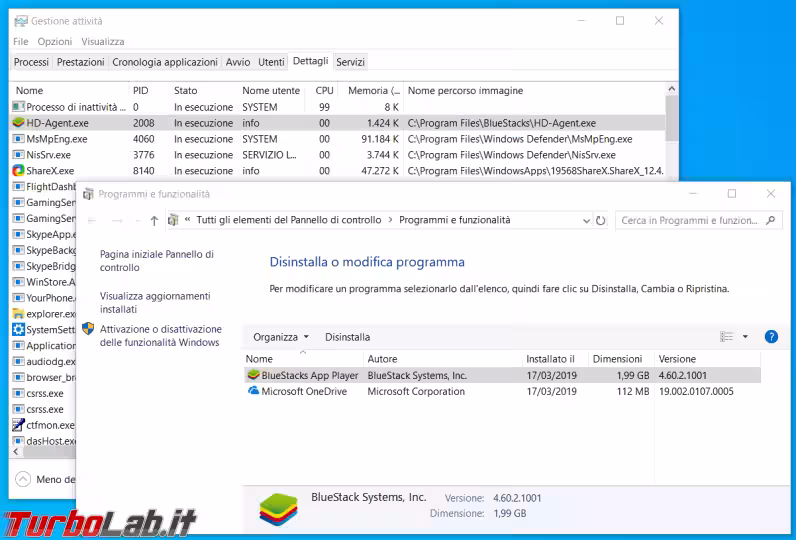Click Task Manager scroll up arrow
The height and width of the screenshot is (540, 796).
[x=672, y=89]
